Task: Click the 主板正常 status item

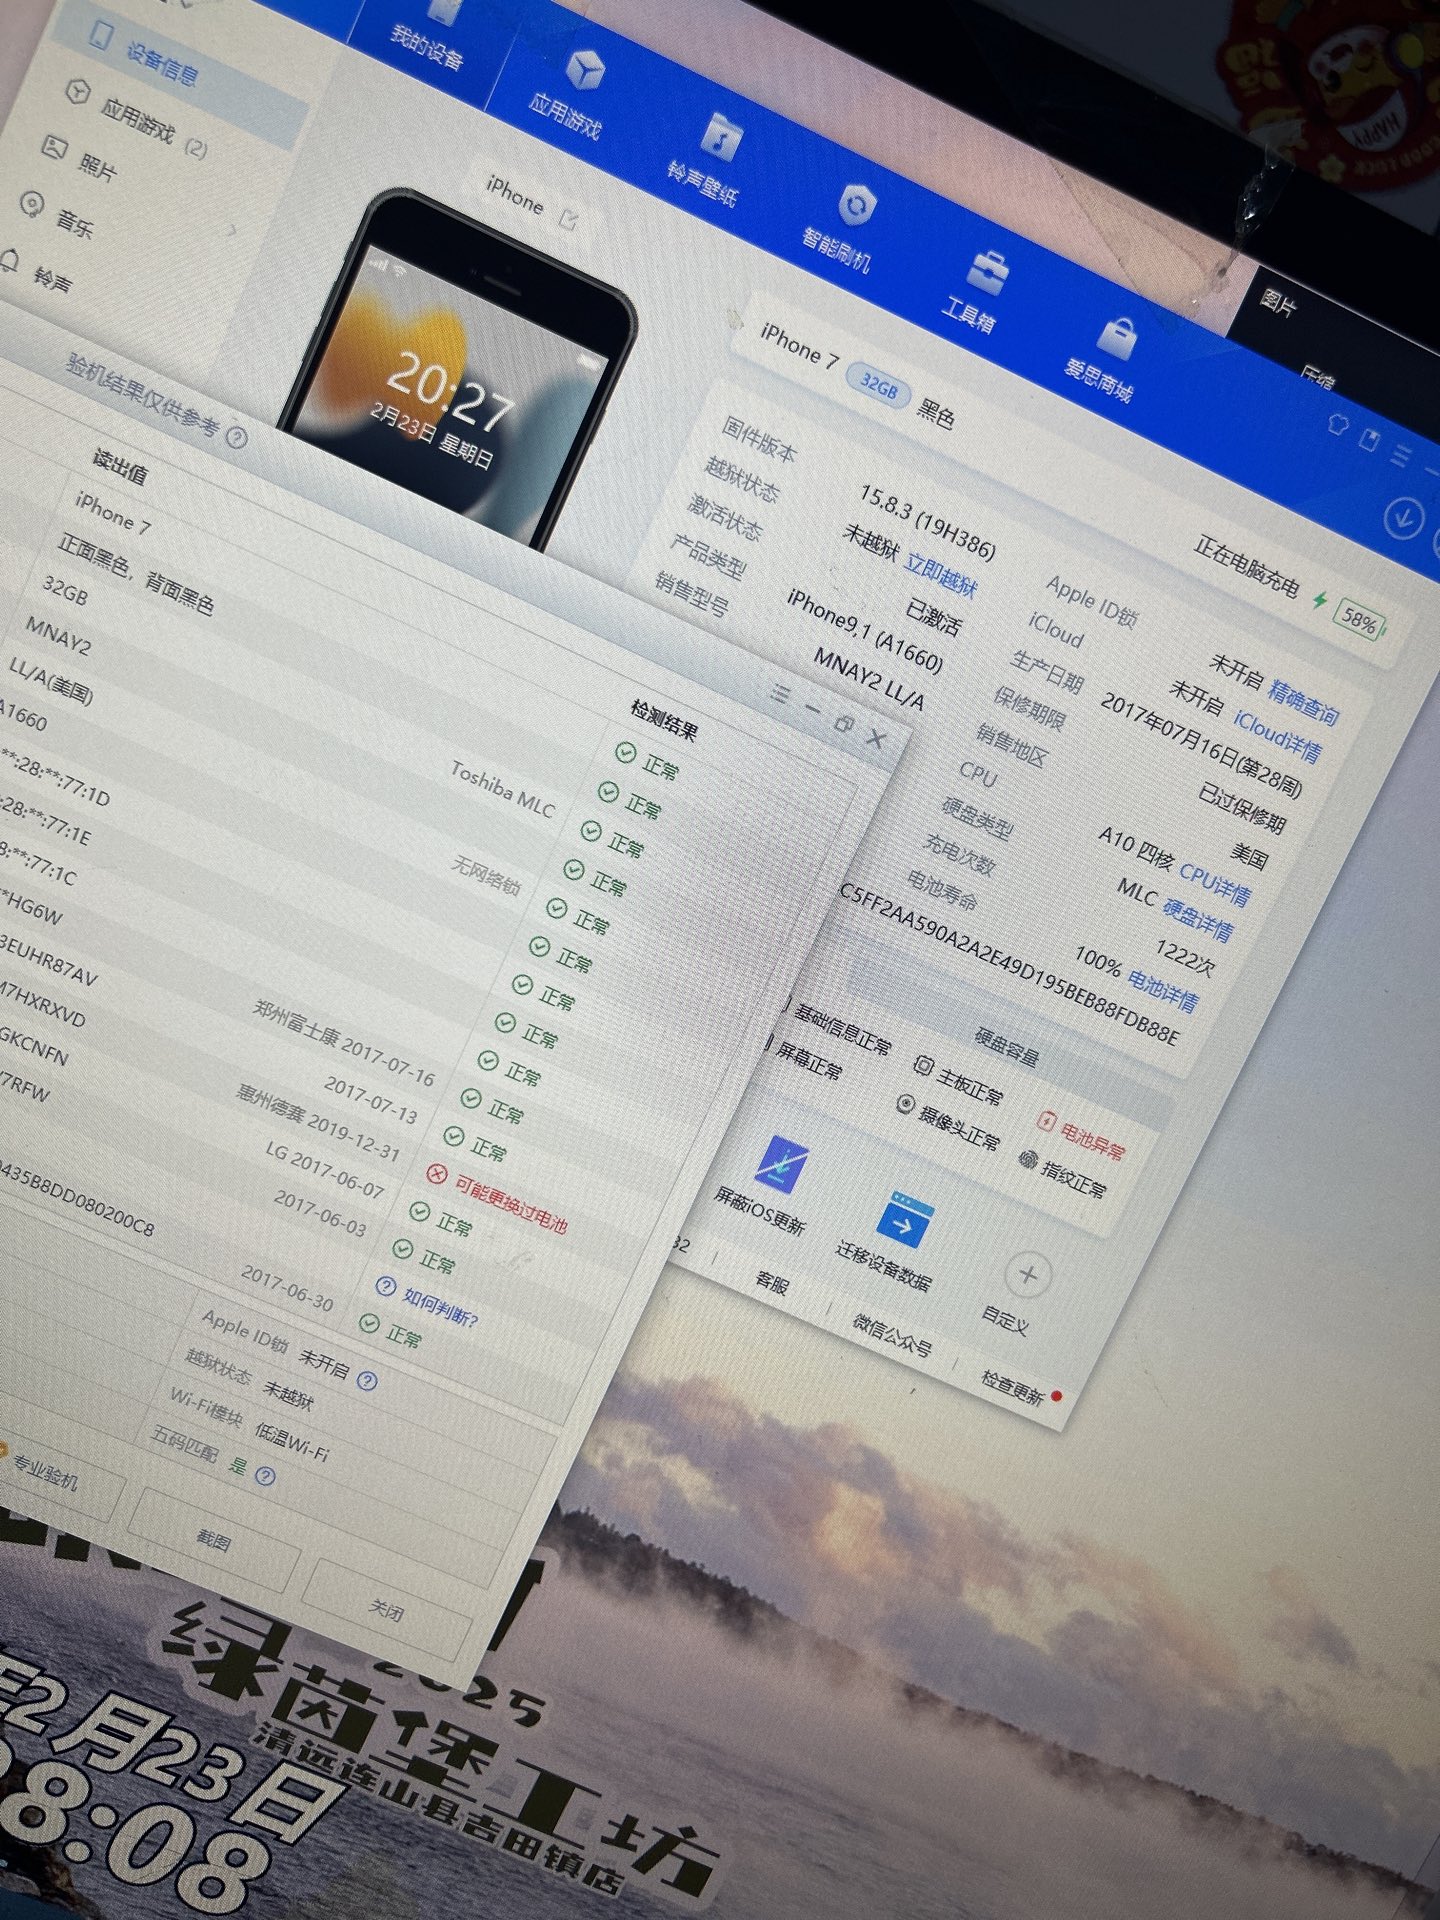Action: [x=958, y=1079]
